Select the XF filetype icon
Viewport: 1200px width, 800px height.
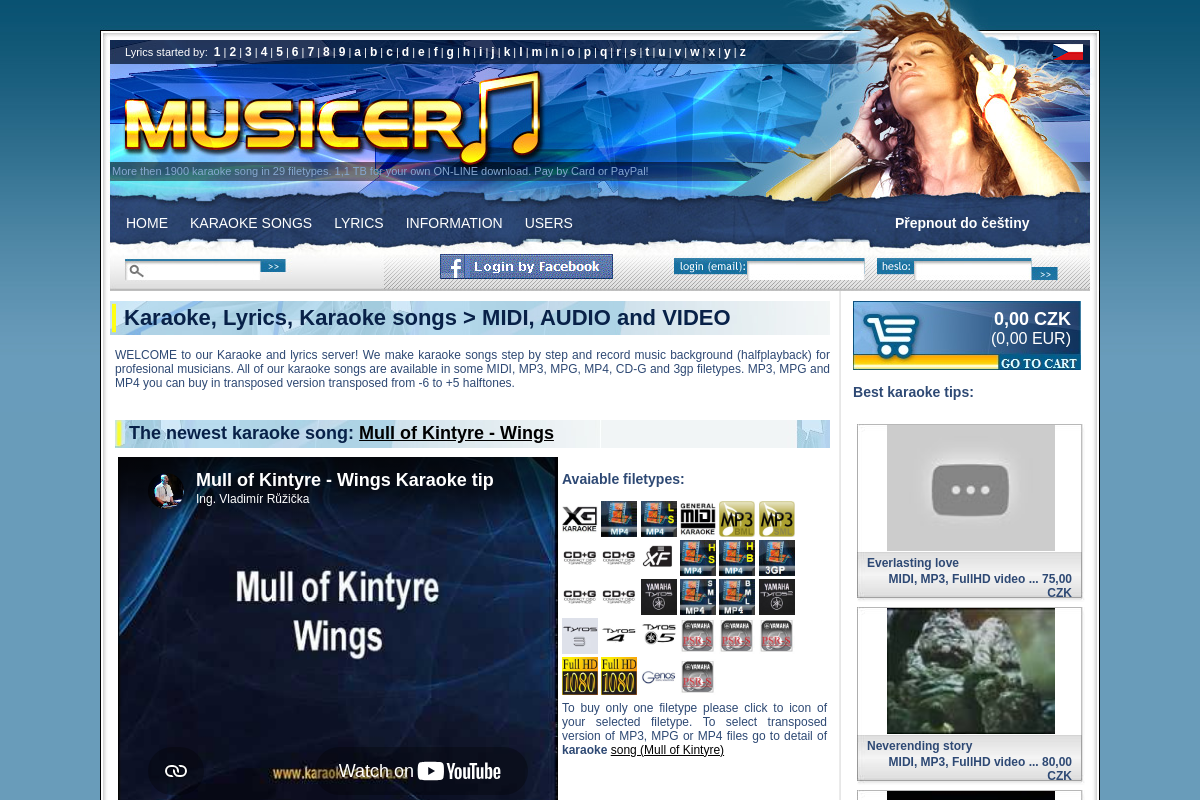click(658, 558)
